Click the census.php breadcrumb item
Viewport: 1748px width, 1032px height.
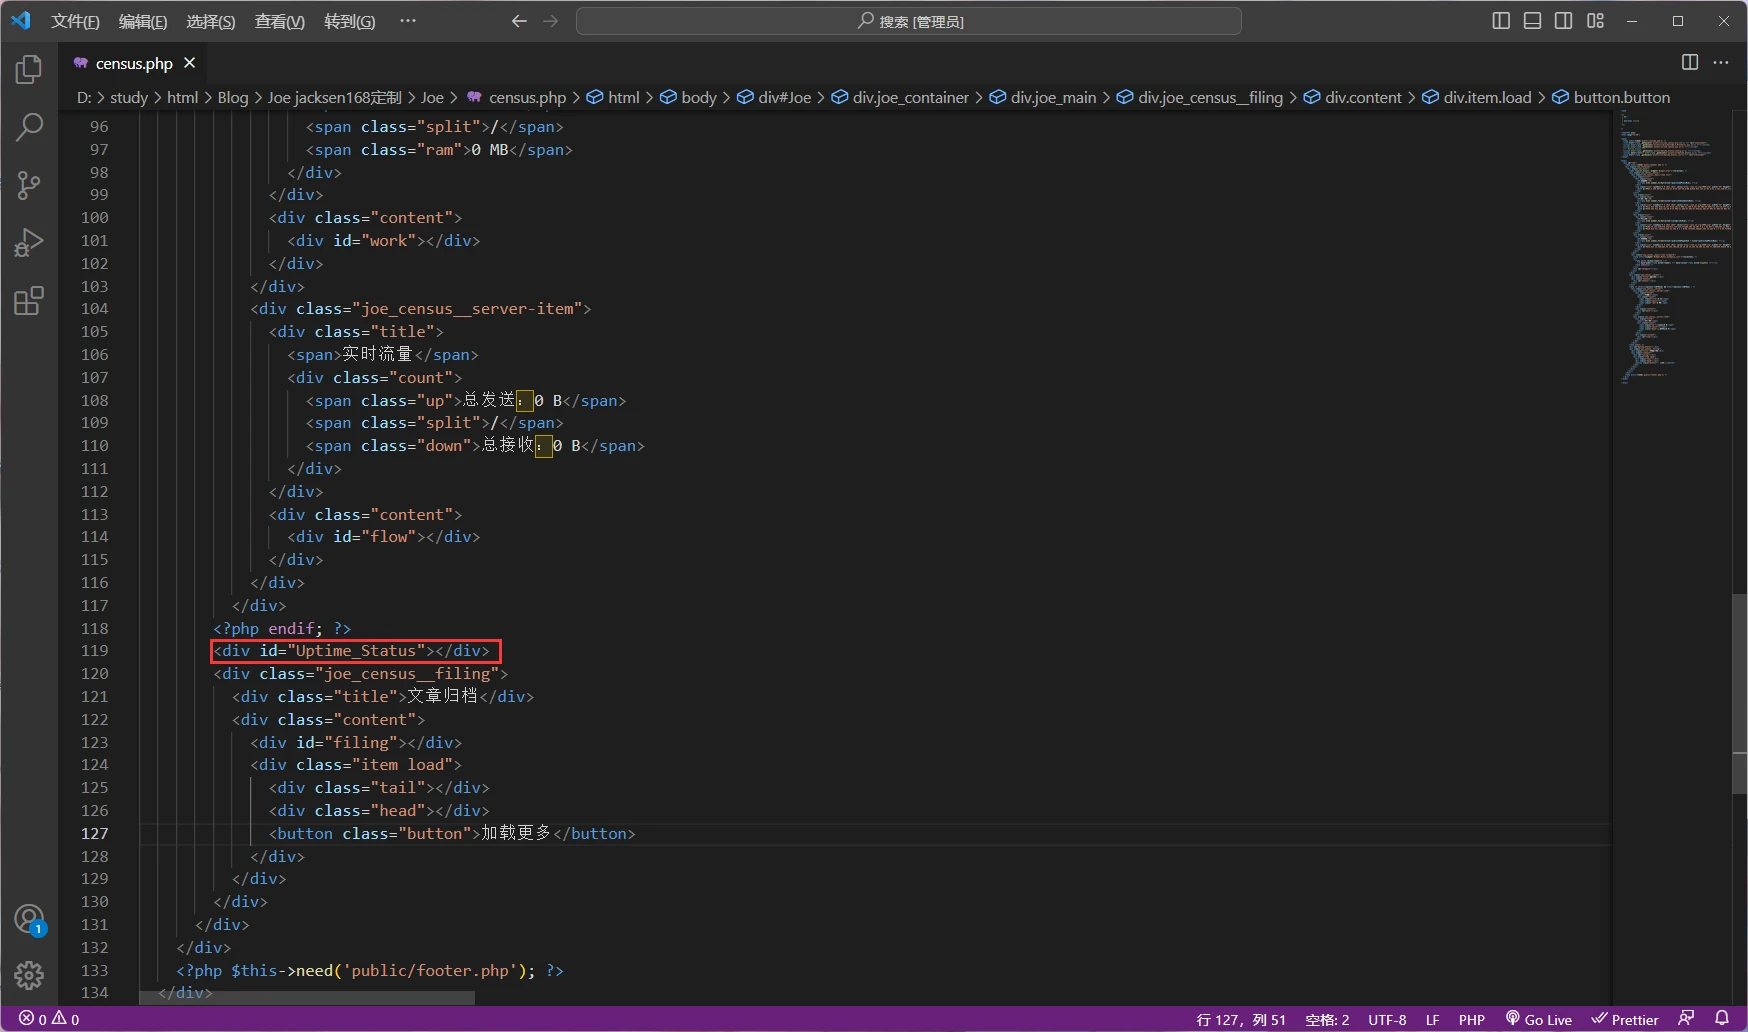click(517, 97)
